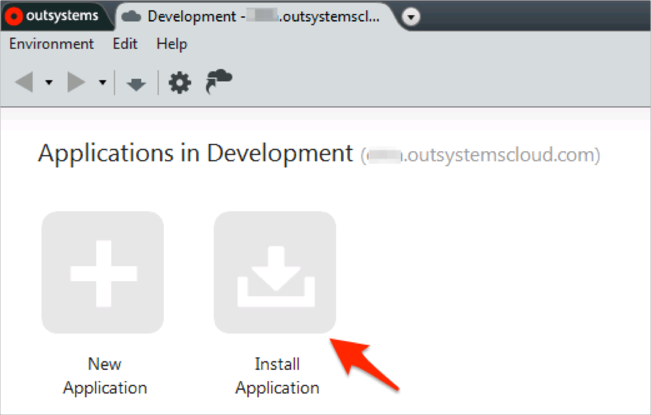This screenshot has height=415, width=651.
Task: Open settings with the gear icon
Action: coord(179,83)
